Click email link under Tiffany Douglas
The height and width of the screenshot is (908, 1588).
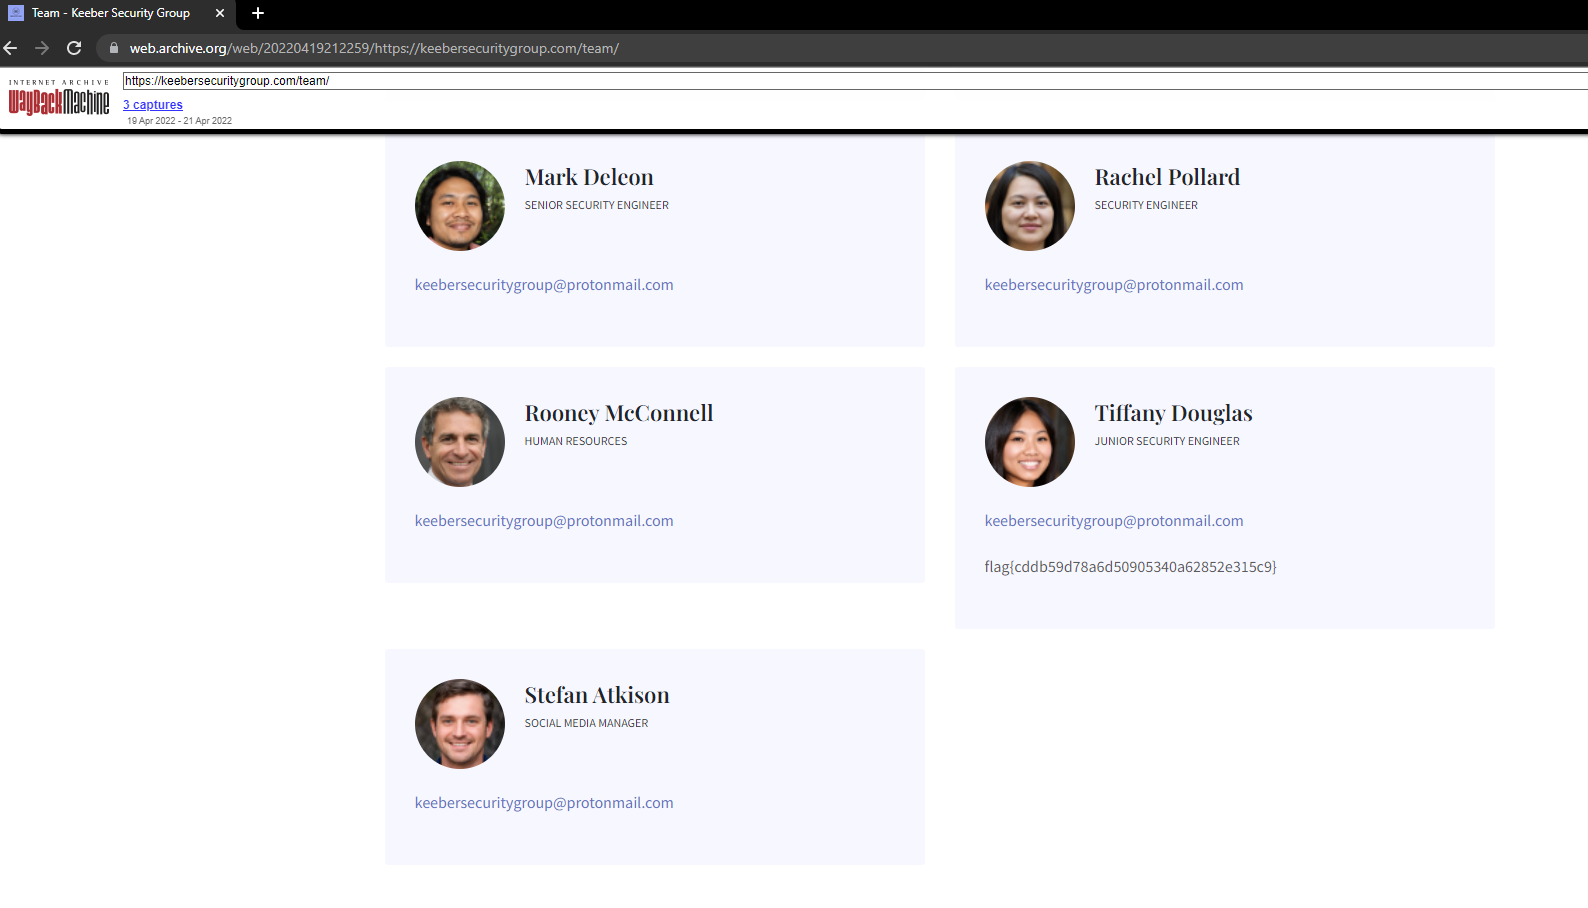point(1113,521)
